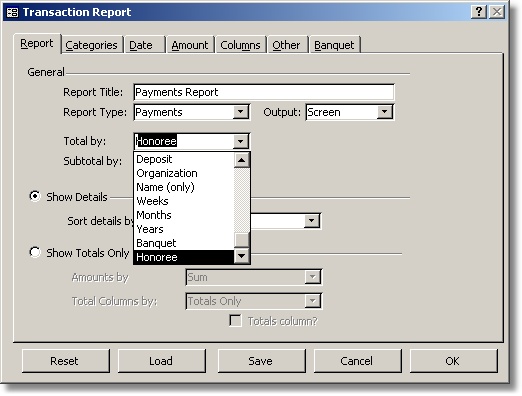Image resolution: width=522 pixels, height=396 pixels.
Task: Expand the Output dropdown
Action: [385, 112]
